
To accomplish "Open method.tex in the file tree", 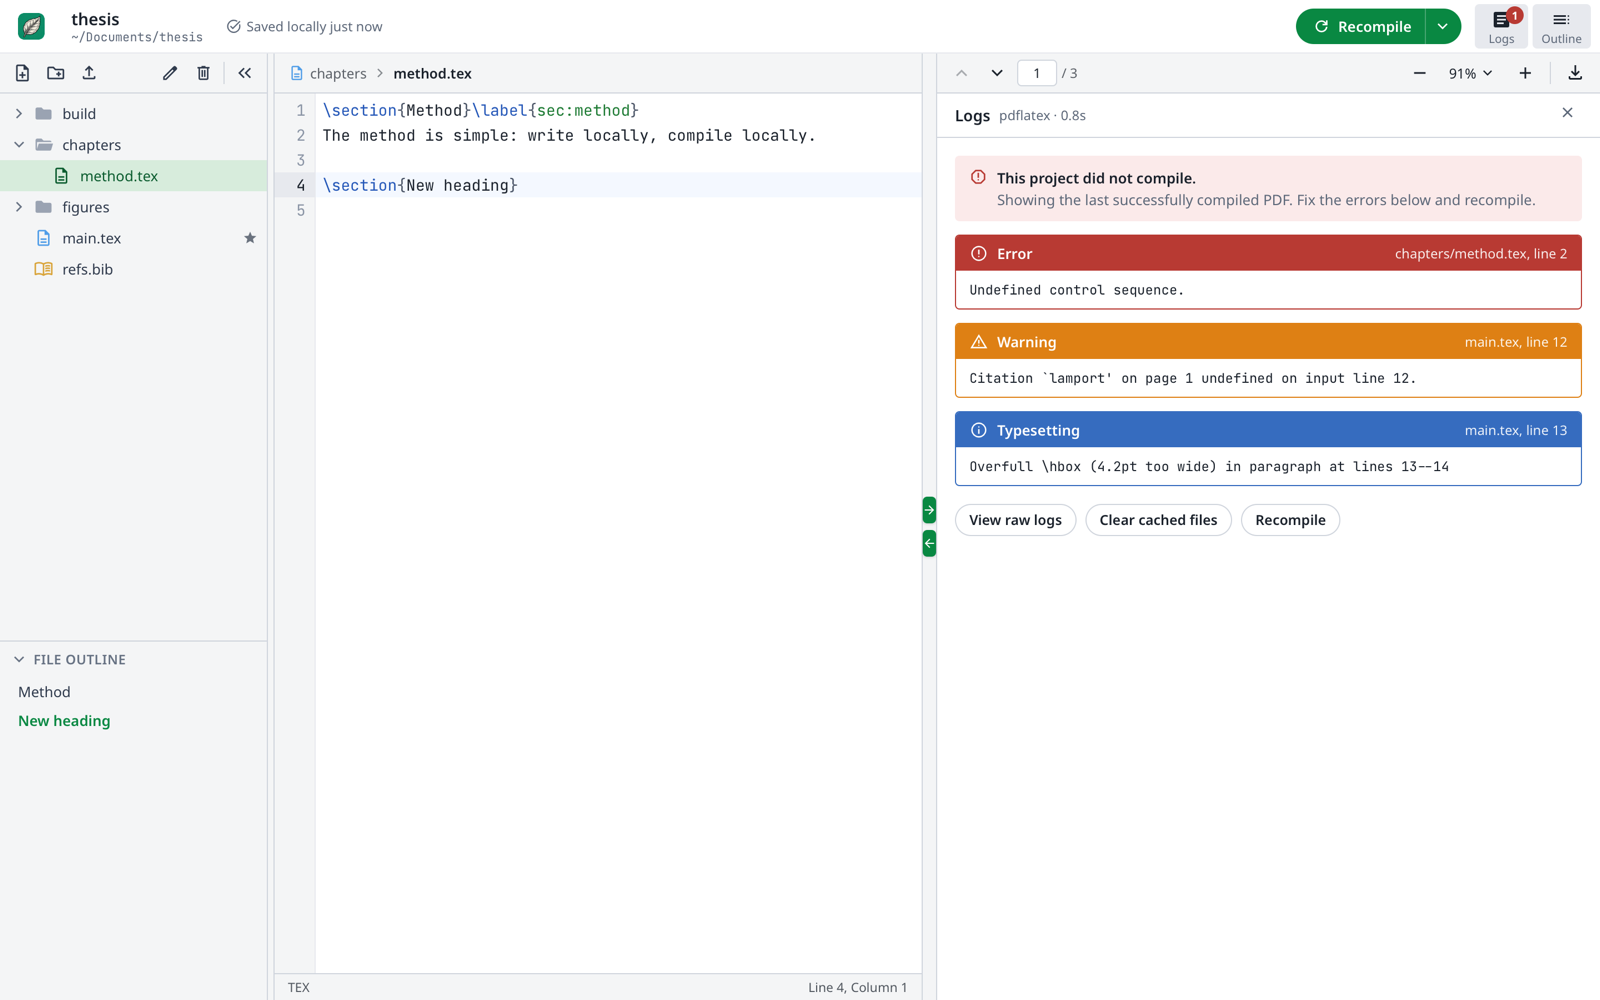I will tap(134, 176).
